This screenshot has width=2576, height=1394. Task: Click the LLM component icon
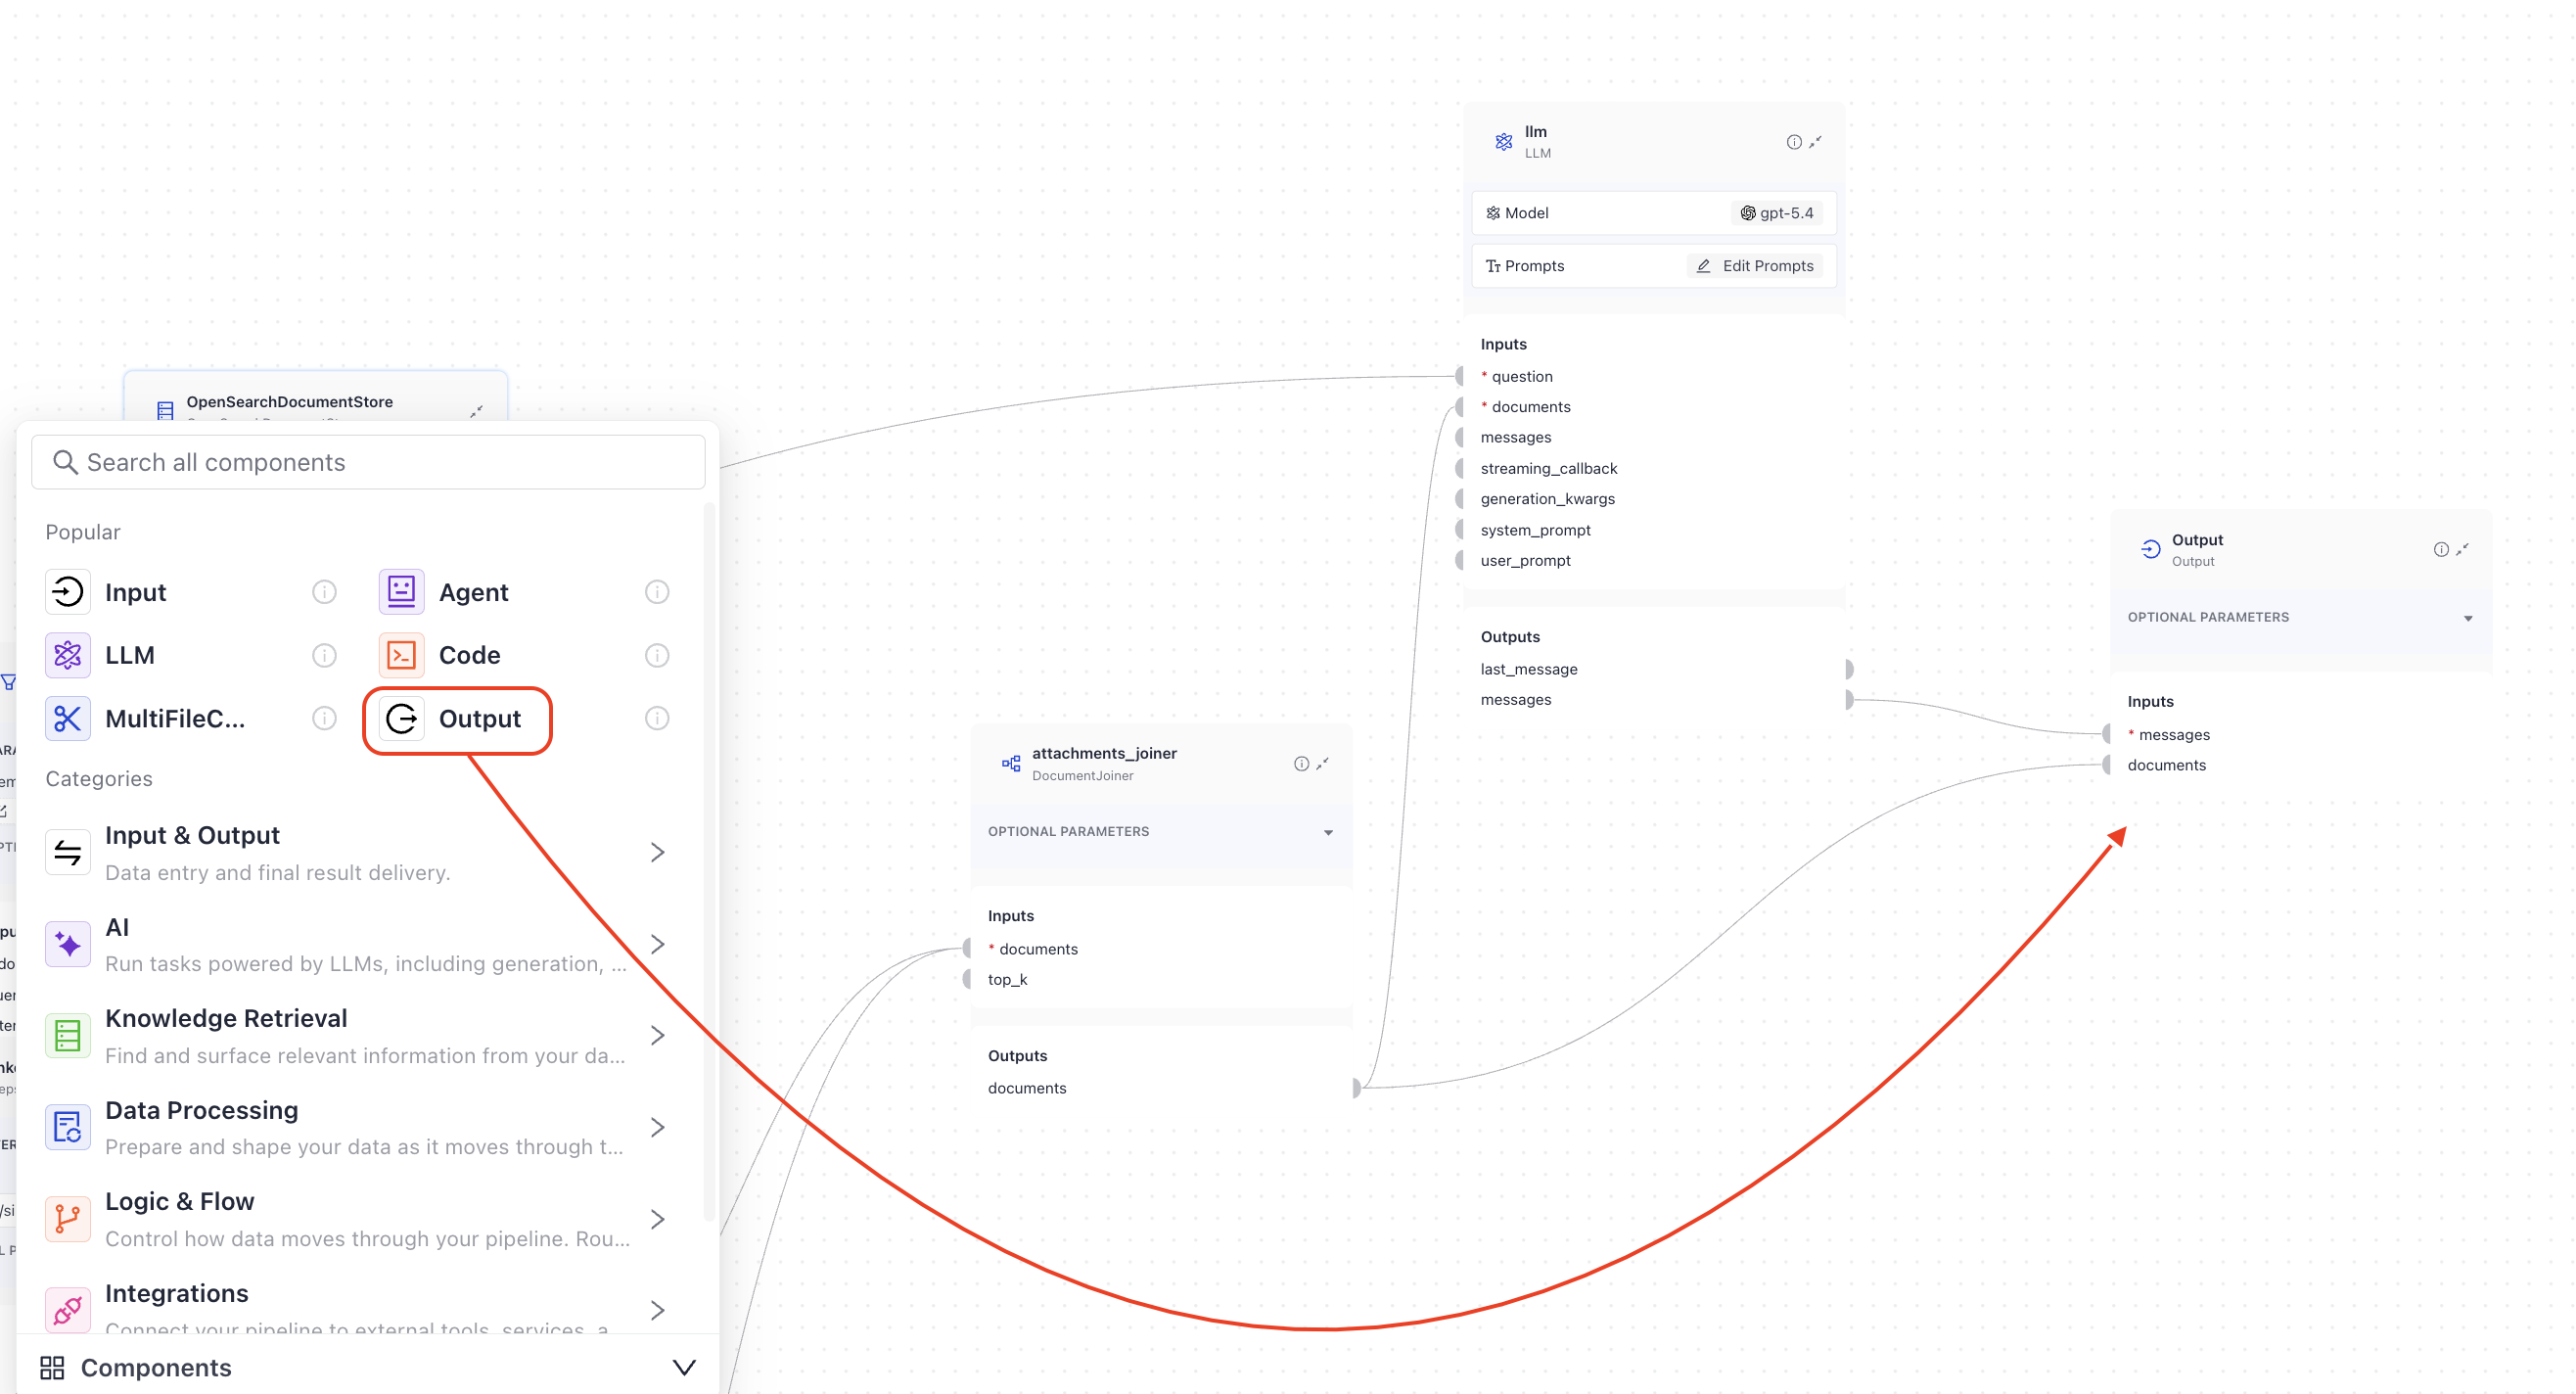point(67,655)
